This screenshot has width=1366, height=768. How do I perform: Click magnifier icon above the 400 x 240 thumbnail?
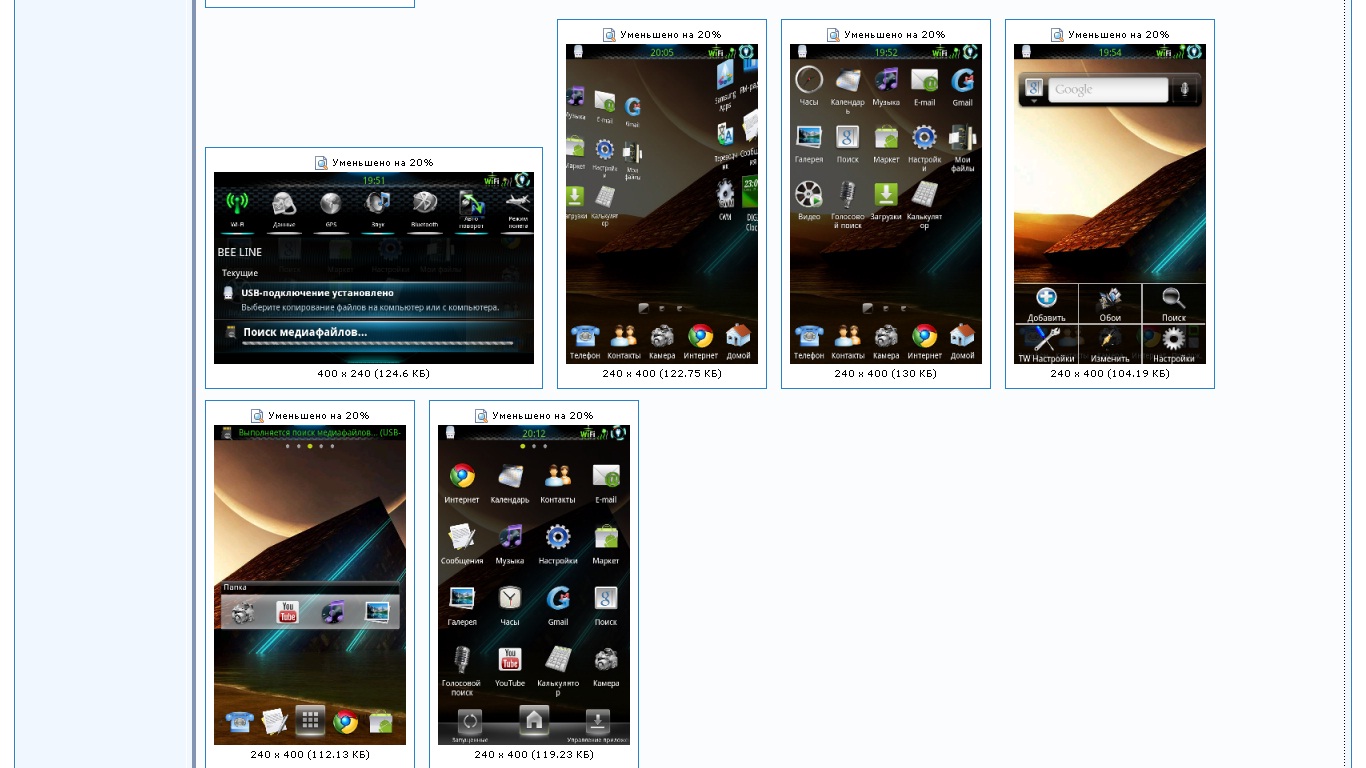[321, 163]
